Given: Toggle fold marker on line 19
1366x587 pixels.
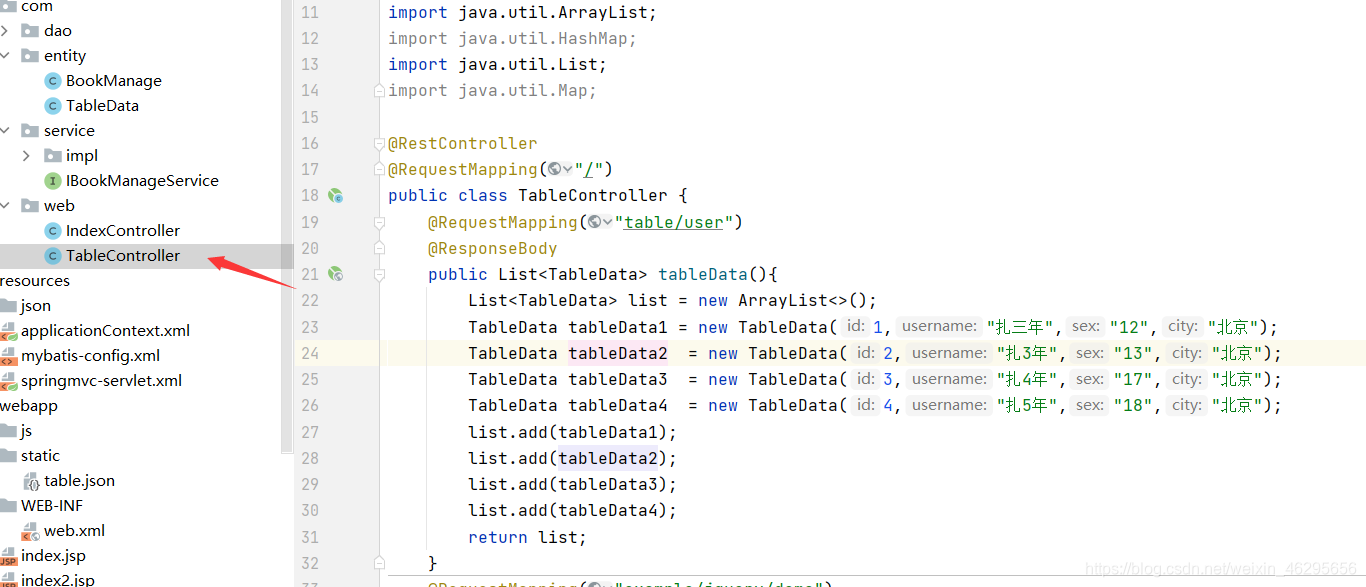Looking at the screenshot, I should [379, 222].
